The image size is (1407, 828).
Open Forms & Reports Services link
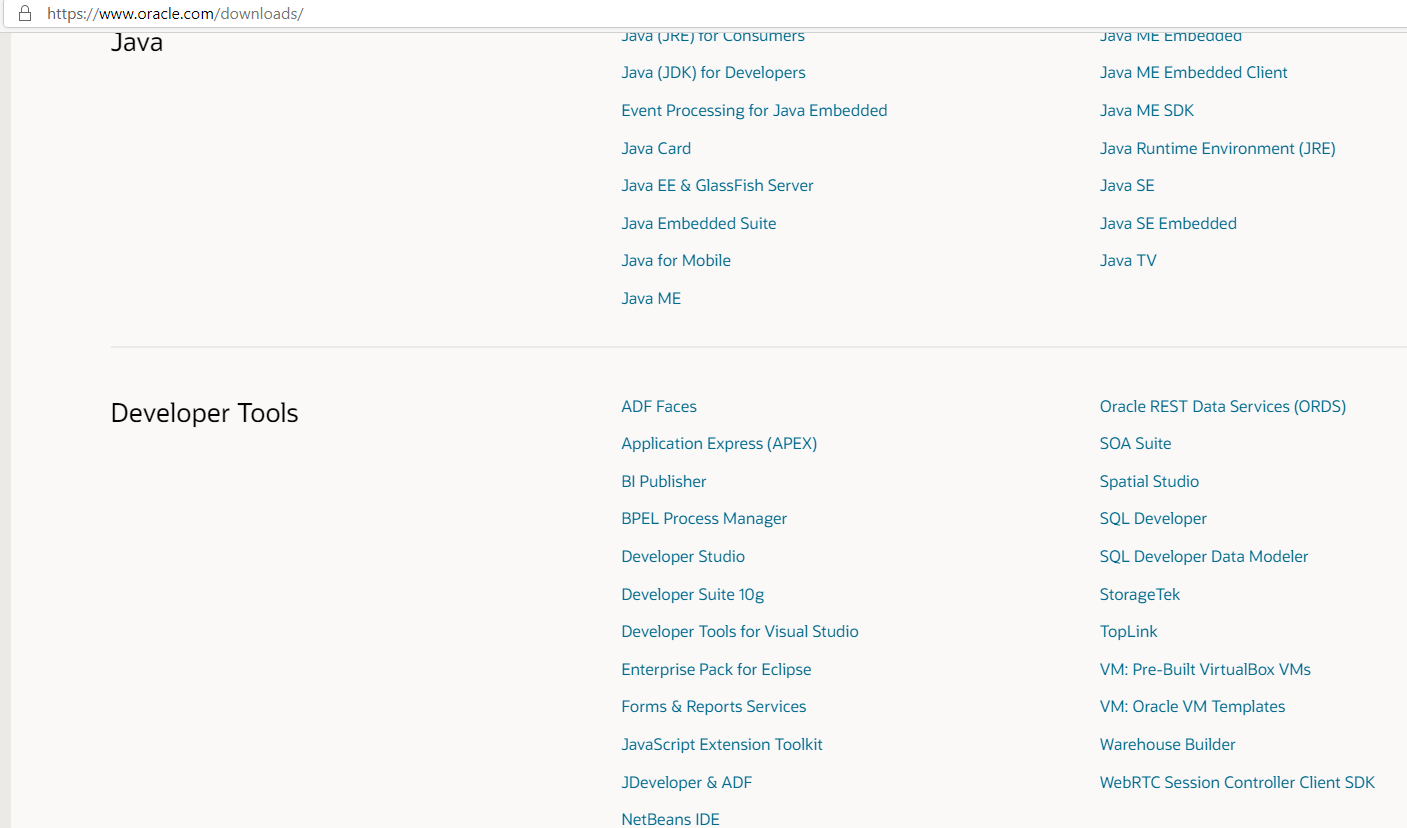[713, 707]
